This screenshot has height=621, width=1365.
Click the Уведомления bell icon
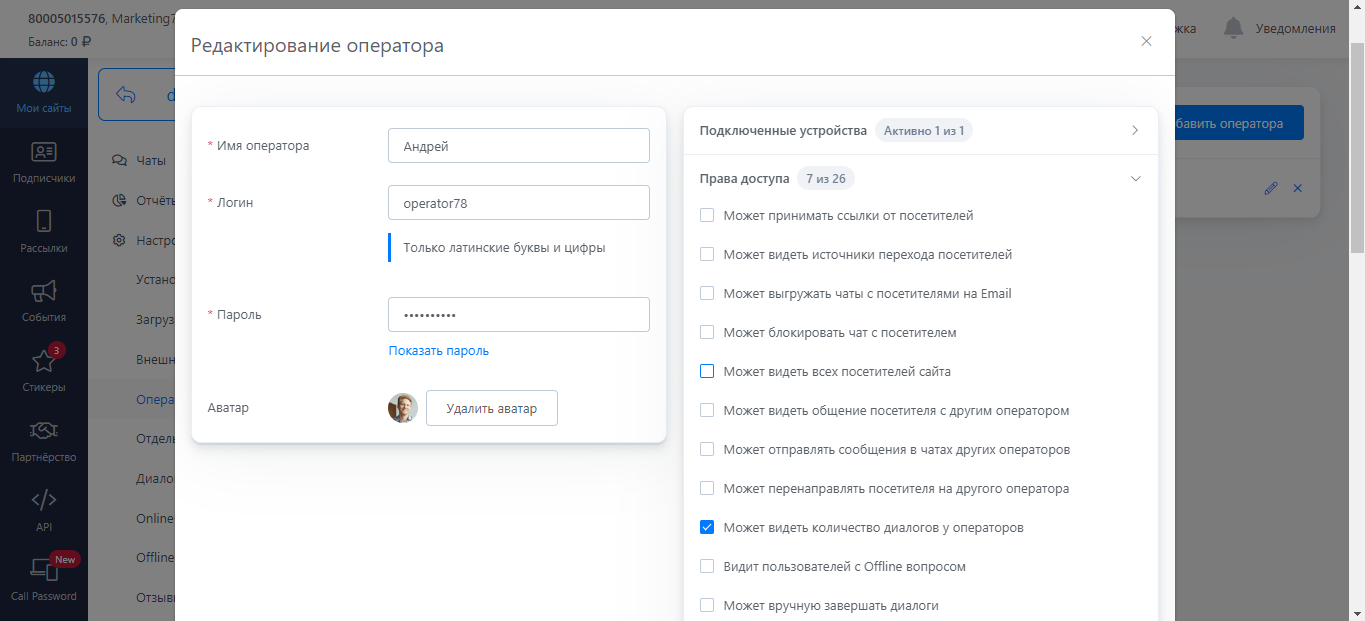tap(1234, 28)
